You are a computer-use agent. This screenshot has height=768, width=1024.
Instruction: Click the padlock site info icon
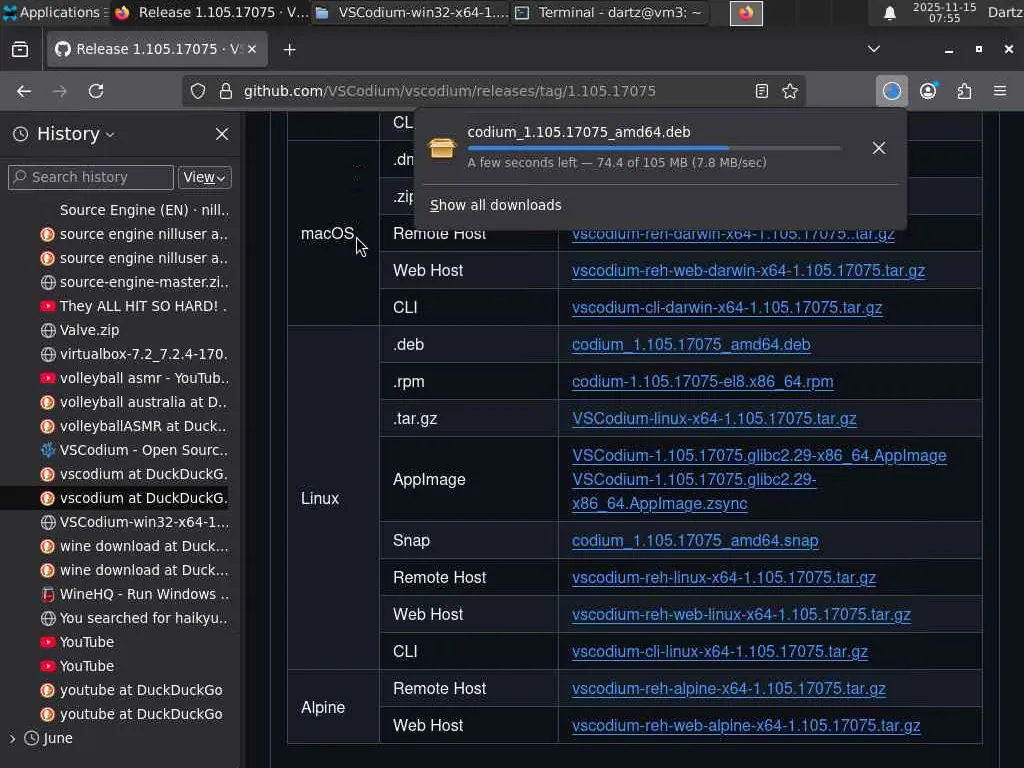pos(225,91)
